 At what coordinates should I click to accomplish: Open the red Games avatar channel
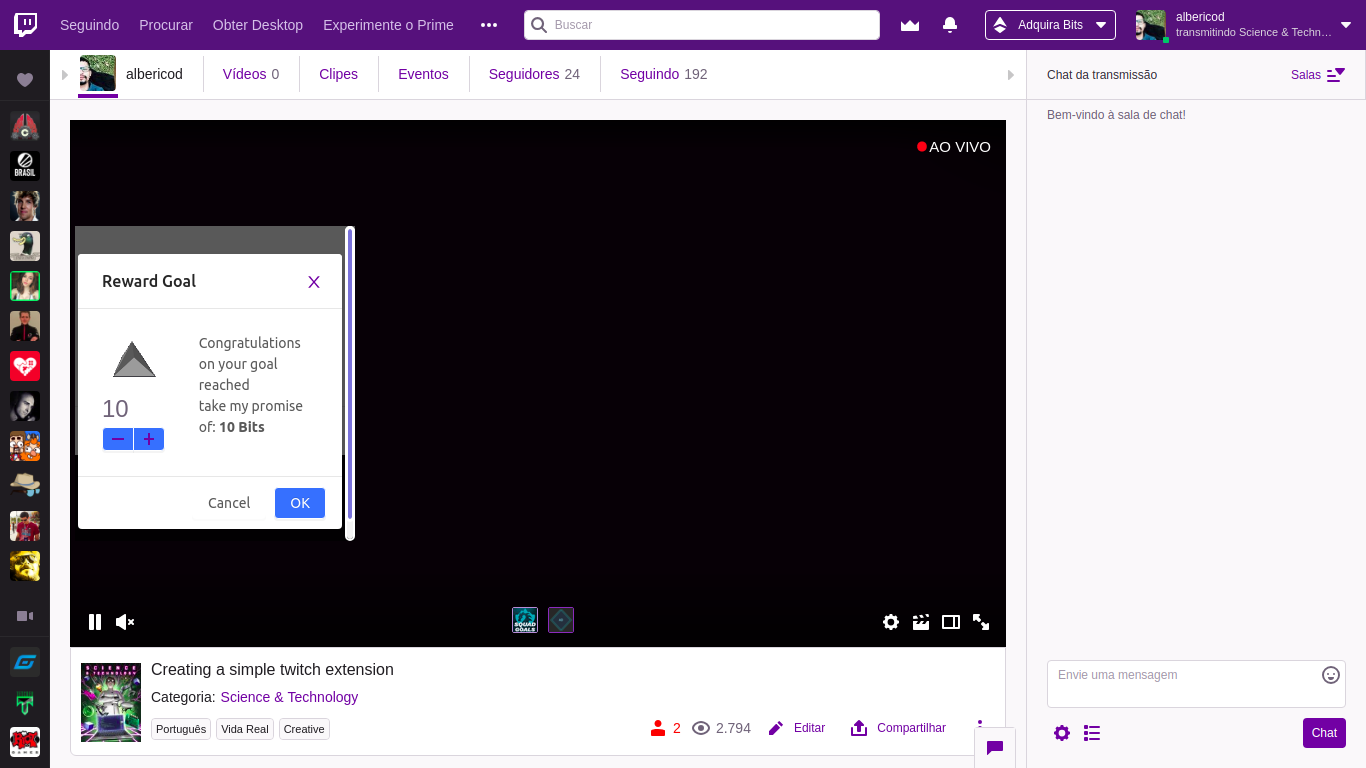(25, 742)
